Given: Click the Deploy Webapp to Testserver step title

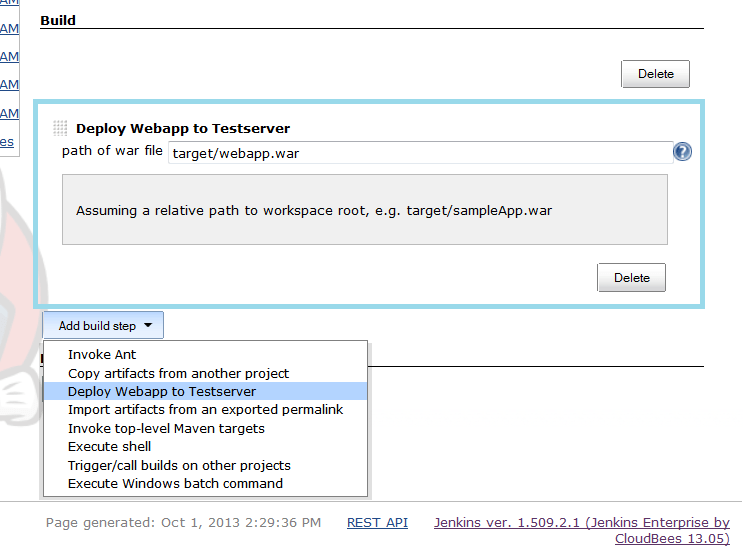Looking at the screenshot, I should [183, 128].
